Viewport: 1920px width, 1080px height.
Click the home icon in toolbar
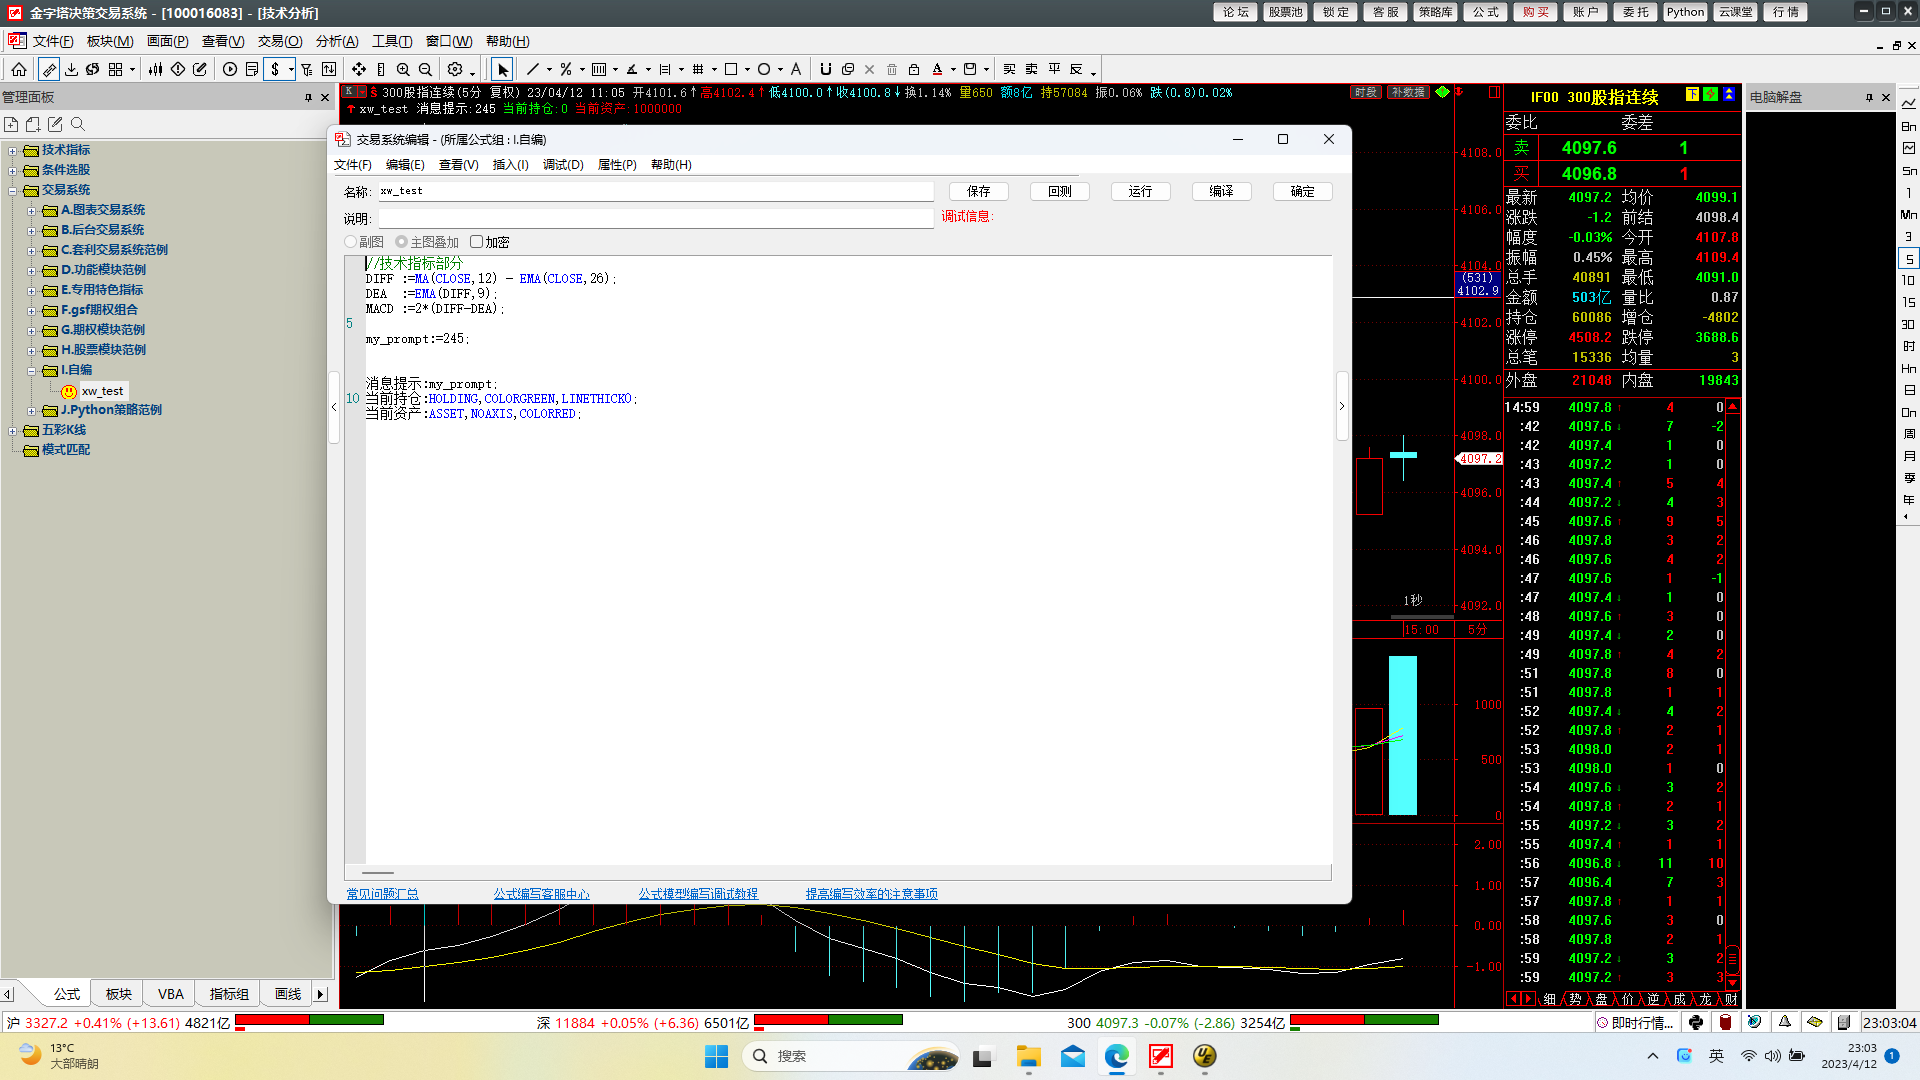[x=19, y=69]
